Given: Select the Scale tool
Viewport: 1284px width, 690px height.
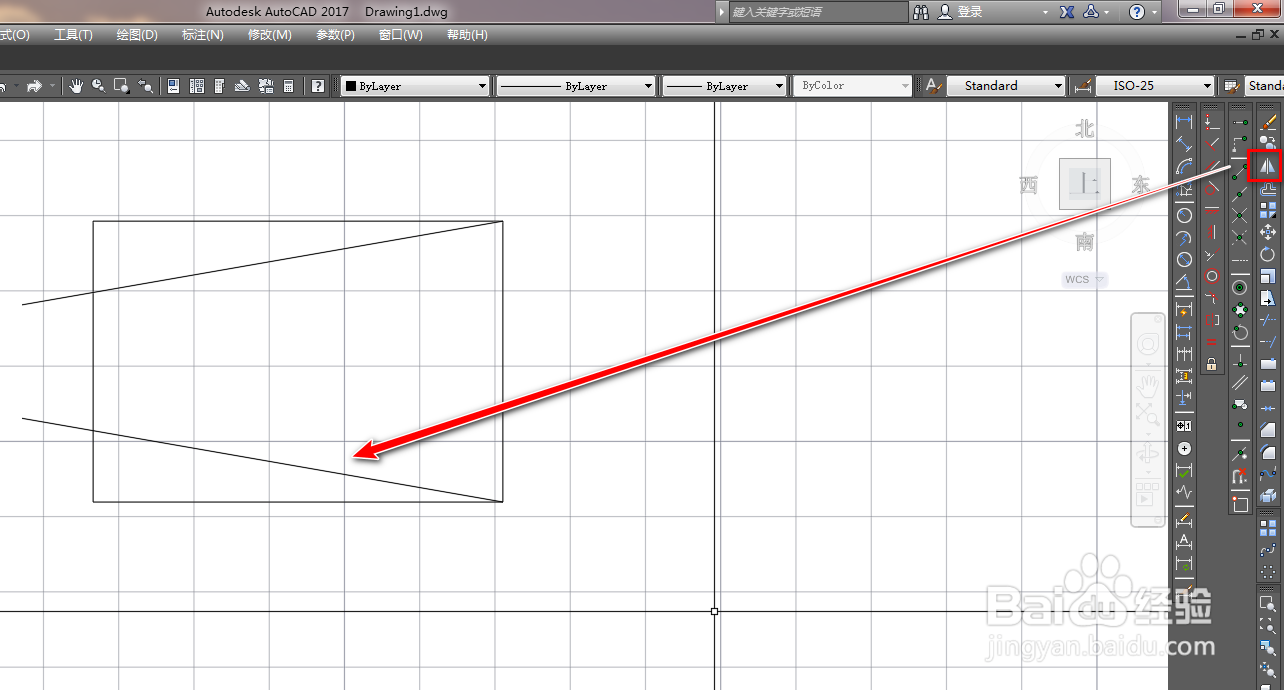Looking at the screenshot, I should (1268, 276).
